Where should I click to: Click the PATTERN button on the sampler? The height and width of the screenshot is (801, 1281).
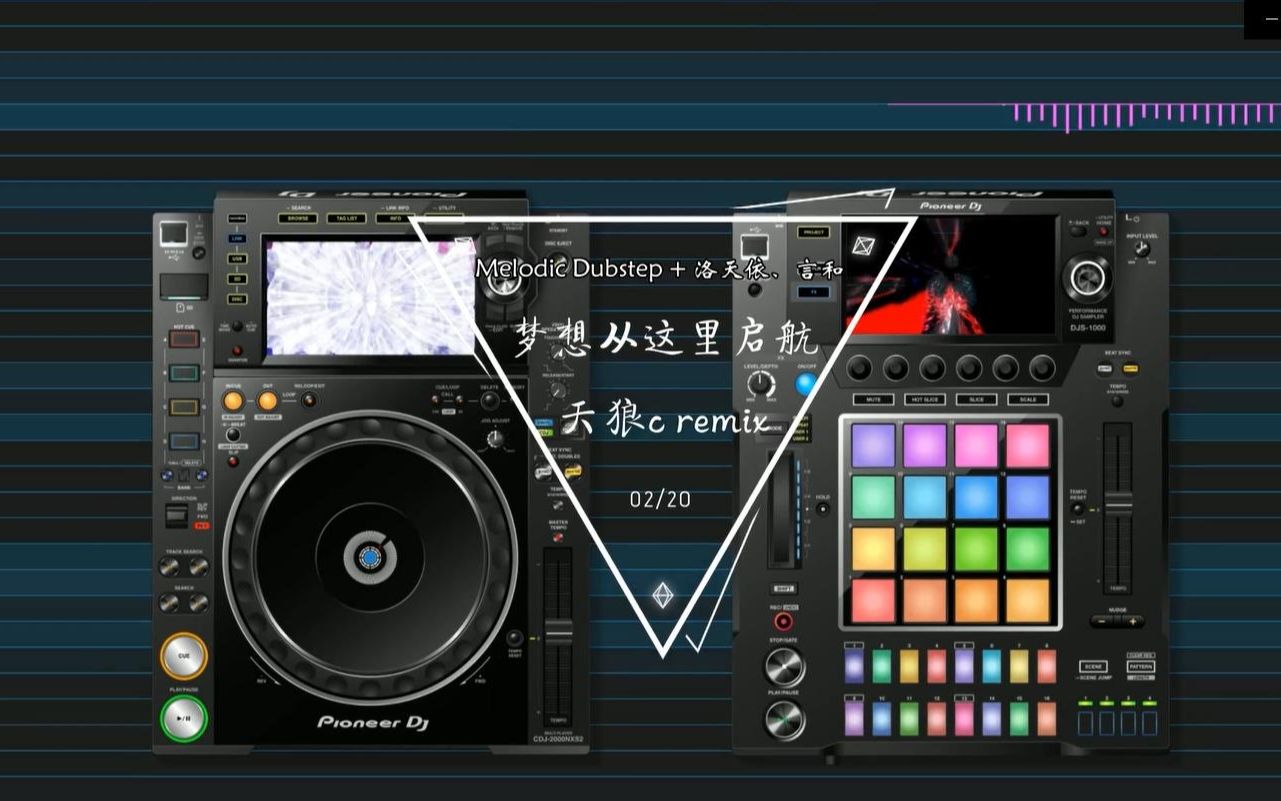click(1141, 666)
